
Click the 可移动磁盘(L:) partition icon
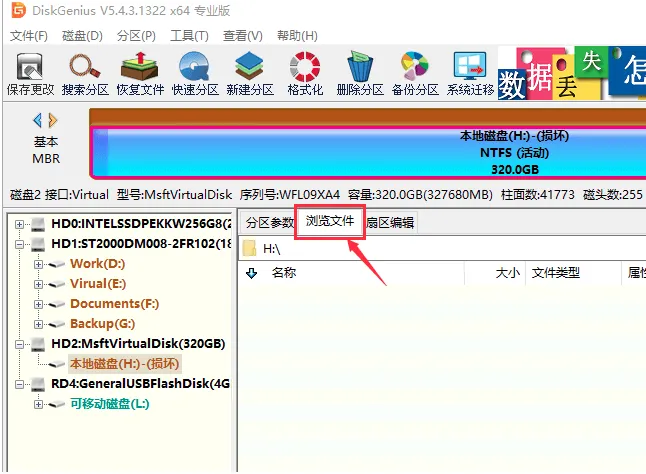click(x=57, y=404)
